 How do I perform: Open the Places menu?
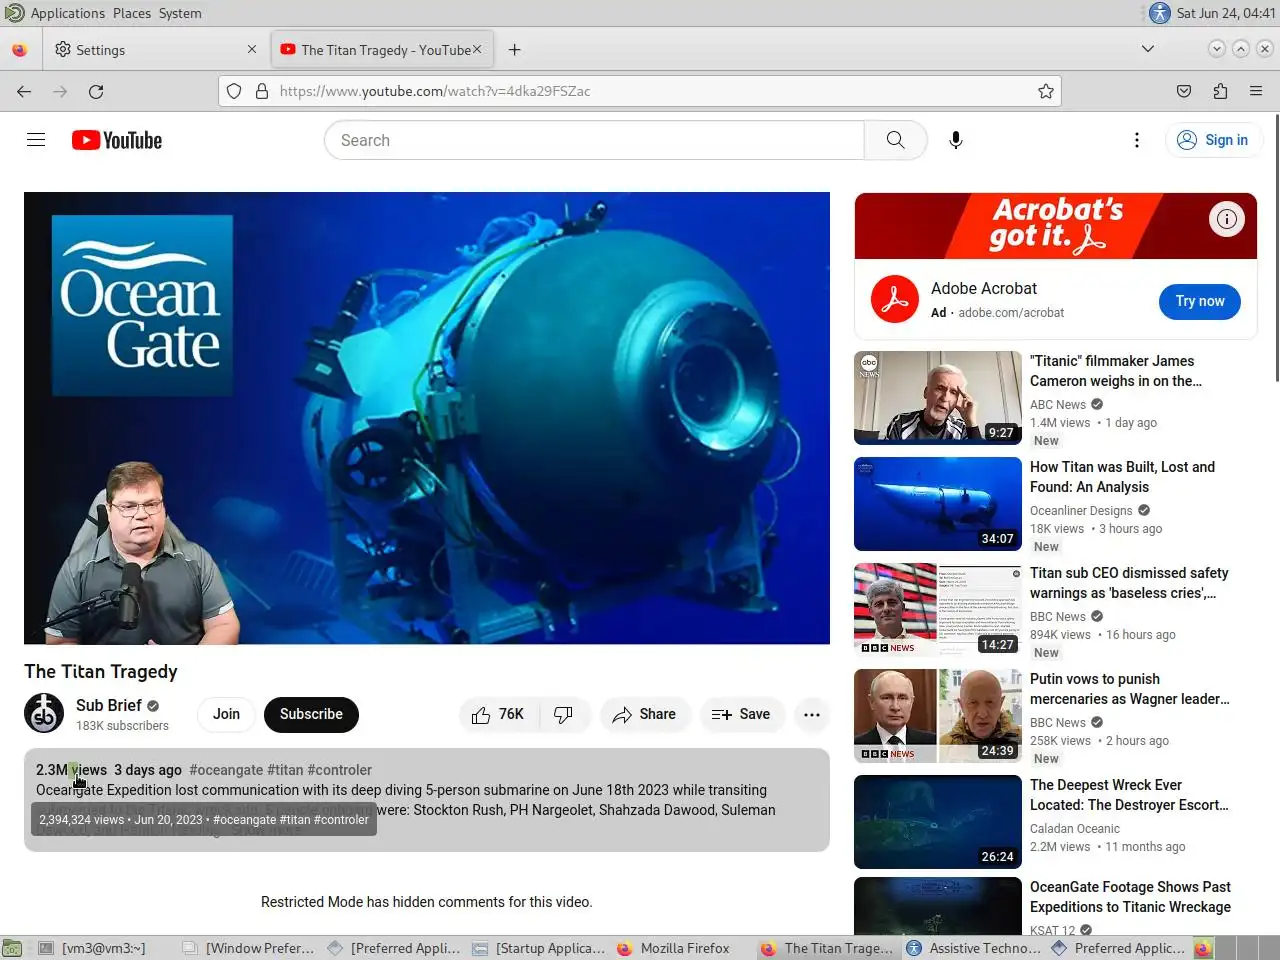(132, 13)
